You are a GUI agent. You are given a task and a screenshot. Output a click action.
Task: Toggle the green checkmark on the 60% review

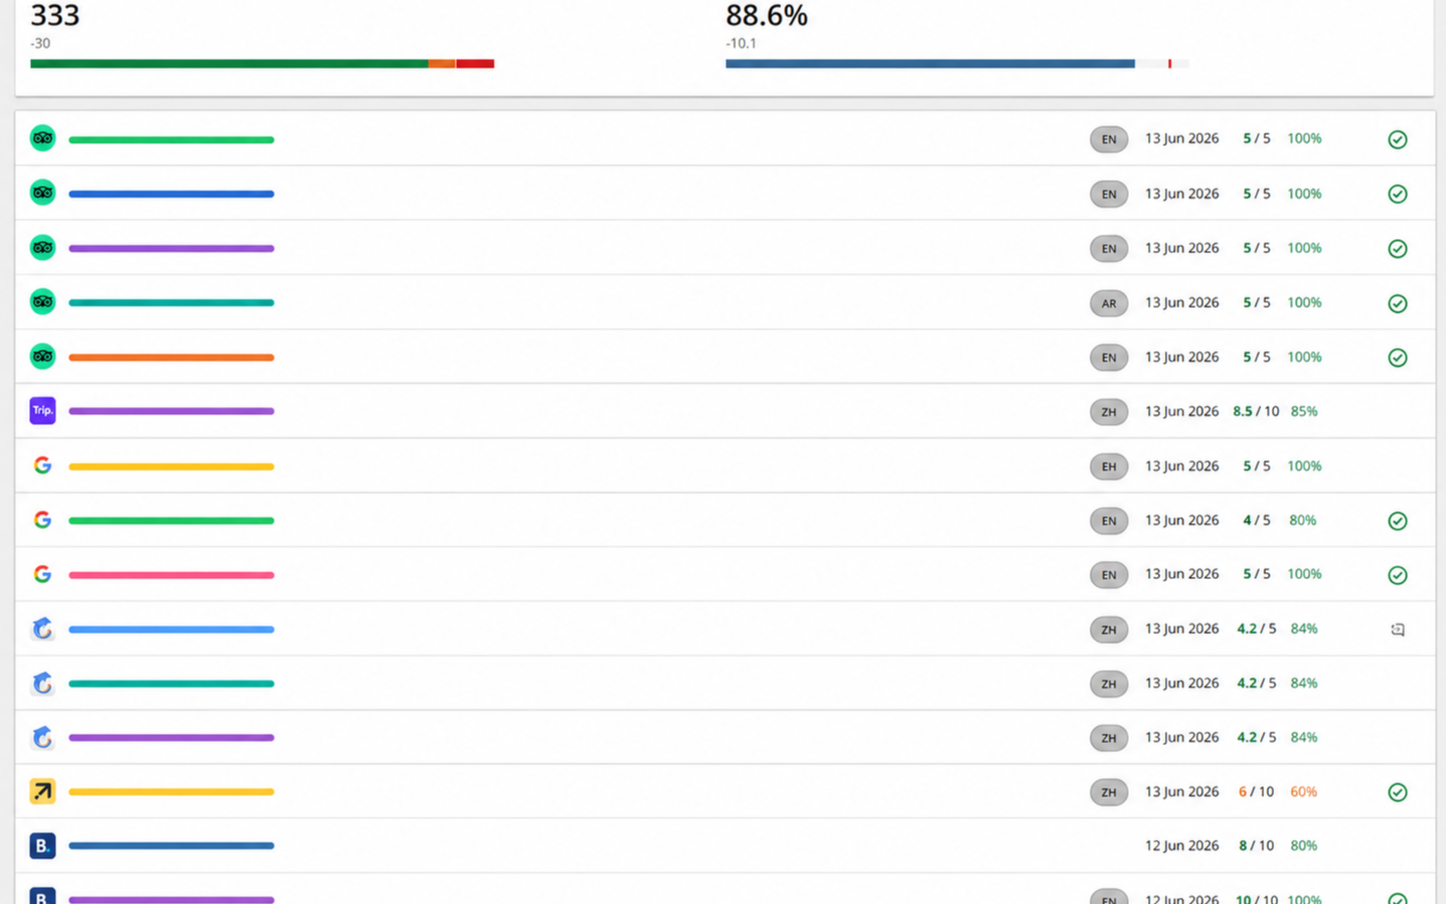1397,792
